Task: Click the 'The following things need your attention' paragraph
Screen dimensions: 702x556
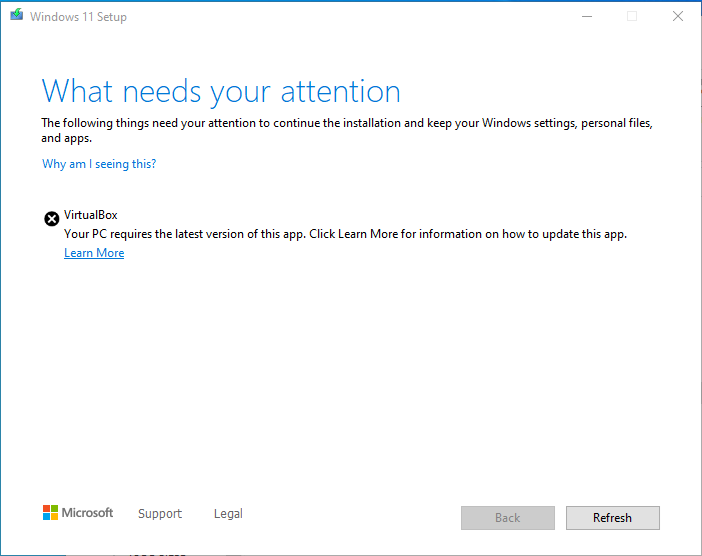Action: [x=347, y=130]
